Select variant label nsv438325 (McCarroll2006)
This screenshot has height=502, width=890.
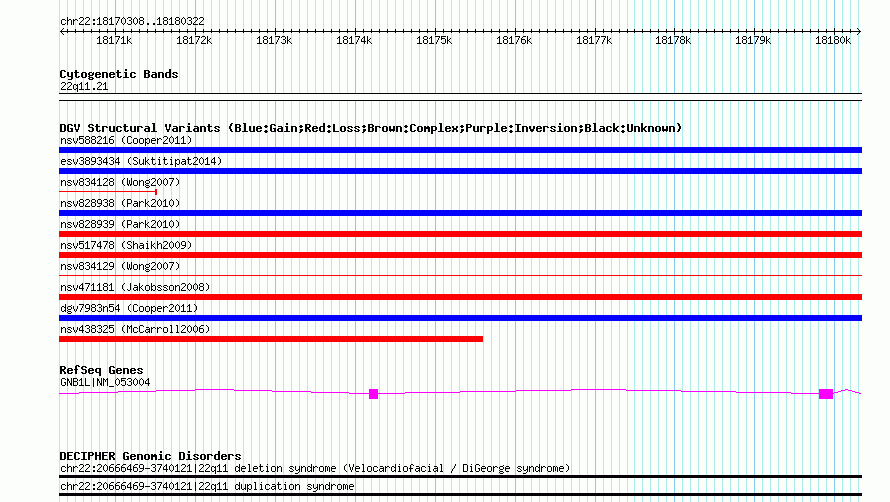click(x=135, y=329)
